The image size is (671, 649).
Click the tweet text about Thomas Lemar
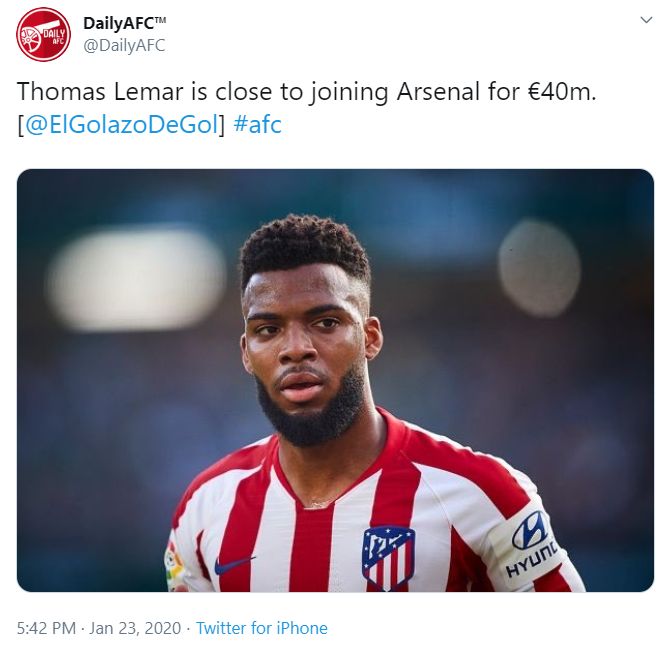point(306,92)
